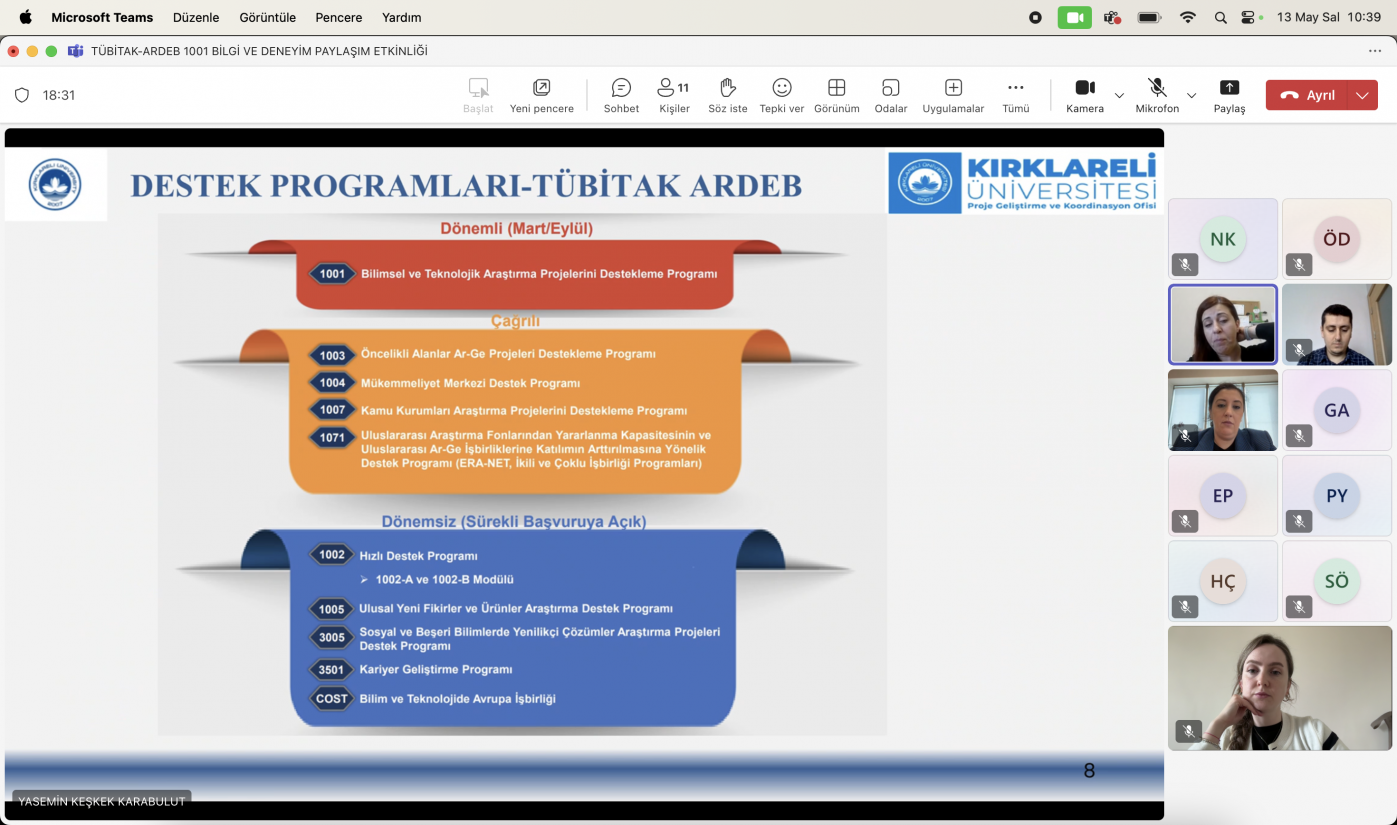Open Spotlight search in menu bar
This screenshot has height=825, width=1397.
coord(1220,17)
